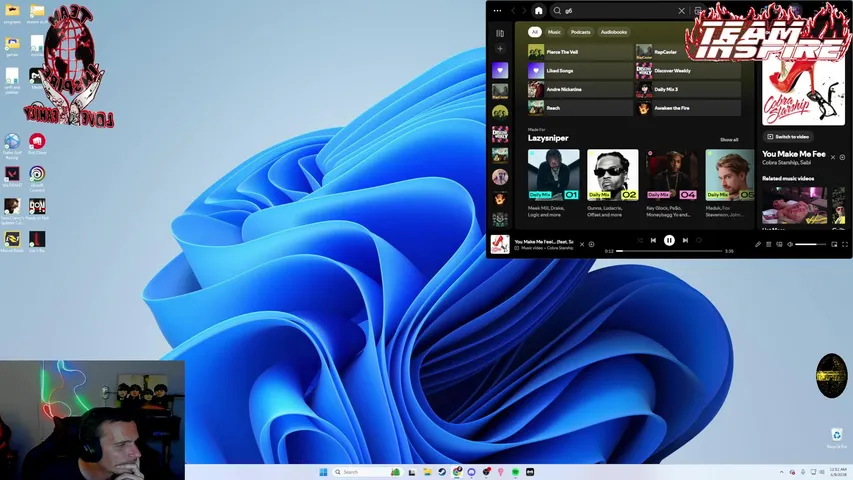Pause the current track

point(669,240)
